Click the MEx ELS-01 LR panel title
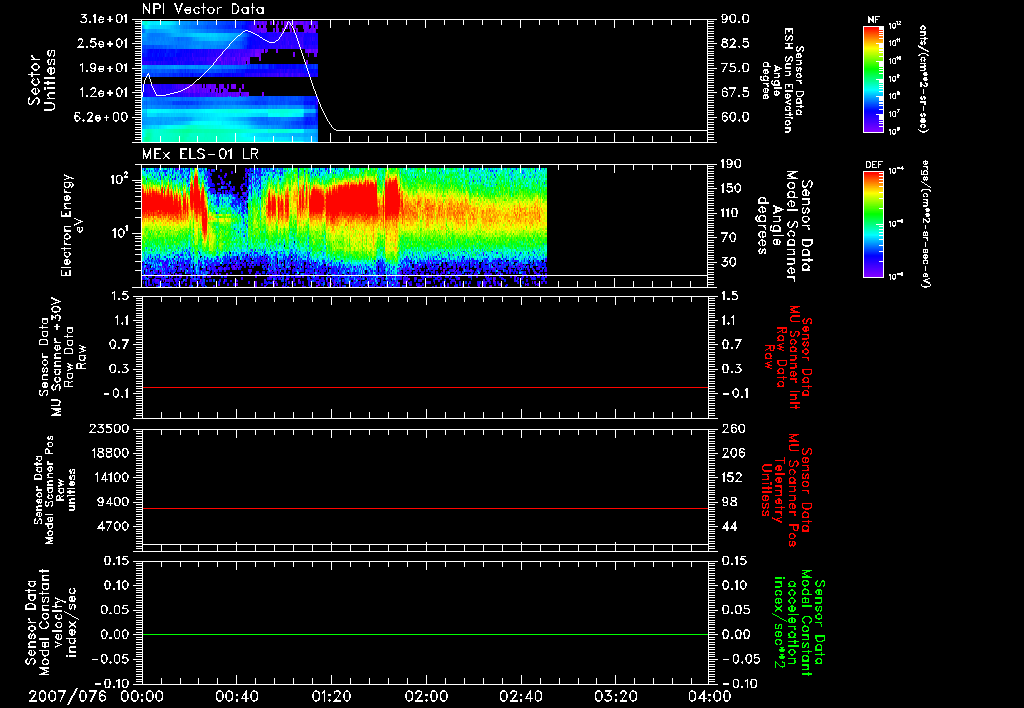 (x=200, y=155)
